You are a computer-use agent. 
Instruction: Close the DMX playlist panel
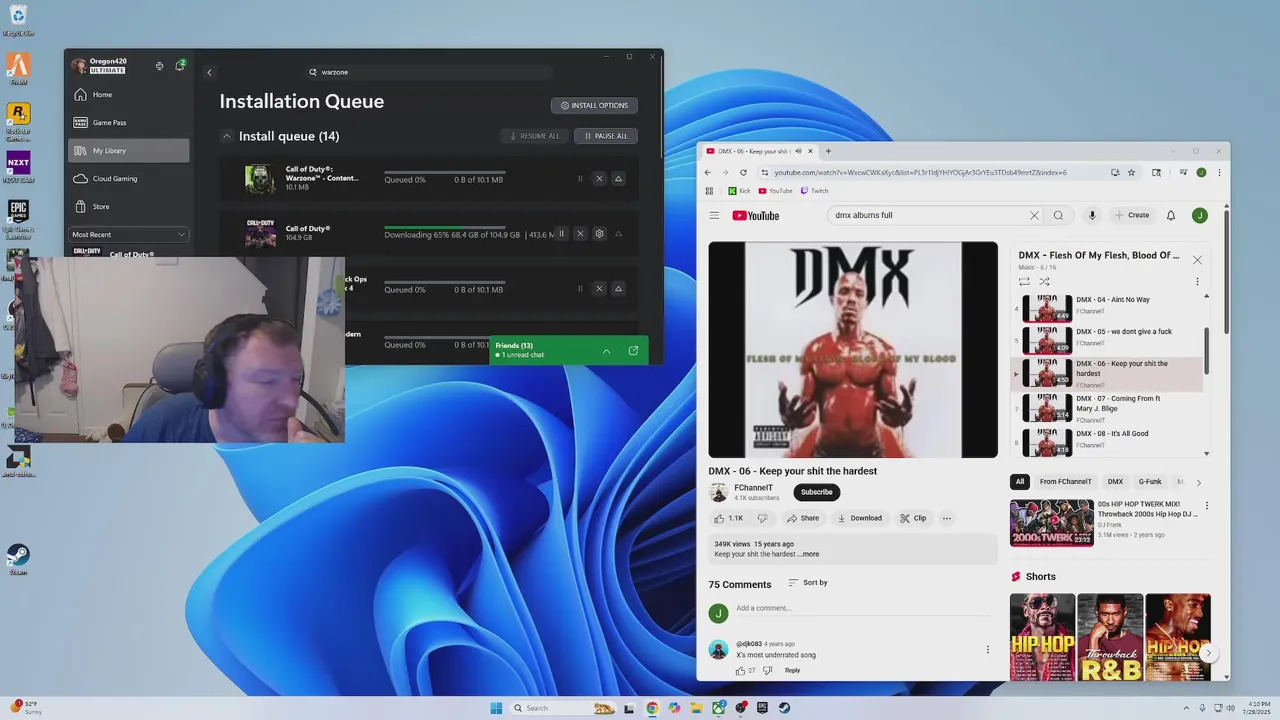click(1197, 260)
